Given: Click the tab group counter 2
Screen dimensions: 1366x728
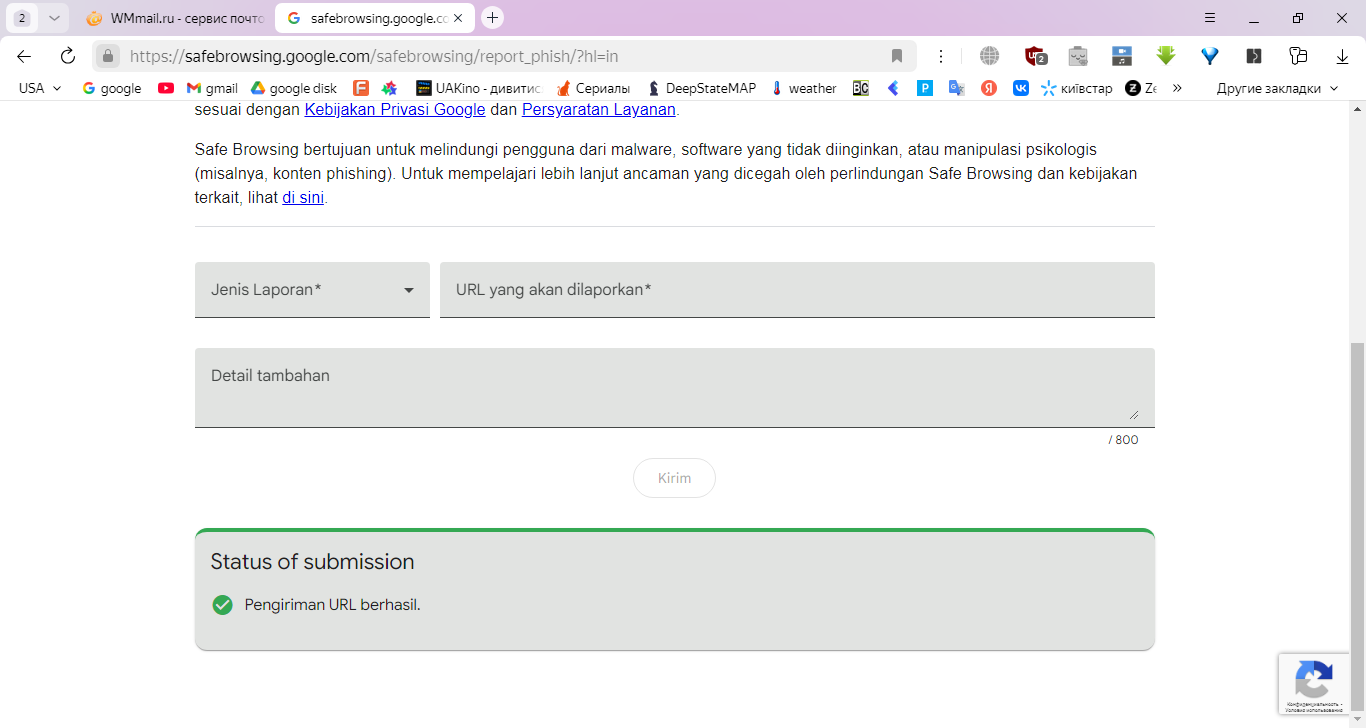Looking at the screenshot, I should [22, 18].
